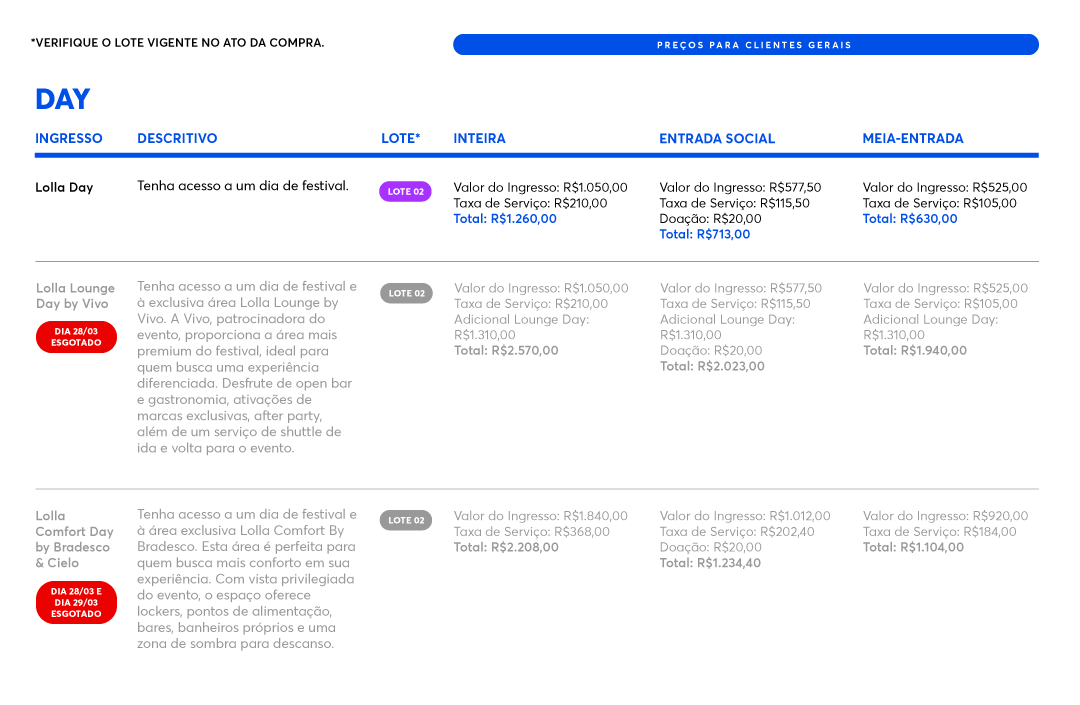Screen dimensions: 1080x705
Task: Click 'Doação: R$20,00' in Lolla Lounge row
Action: [711, 350]
